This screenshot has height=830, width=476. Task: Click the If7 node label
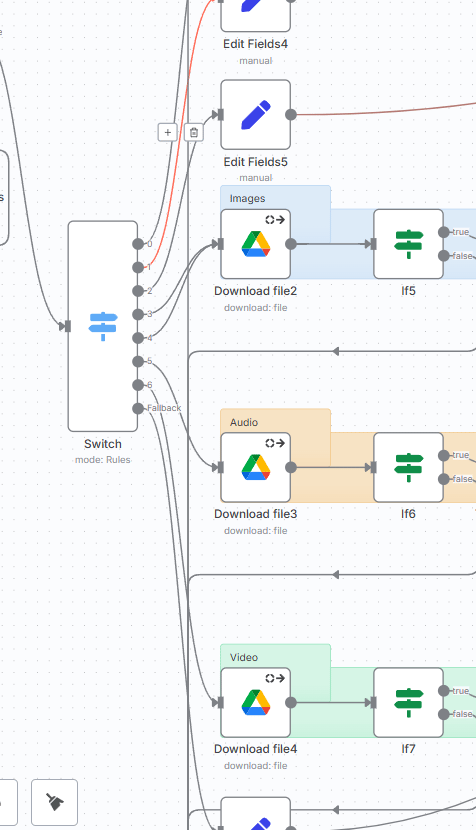coord(408,749)
